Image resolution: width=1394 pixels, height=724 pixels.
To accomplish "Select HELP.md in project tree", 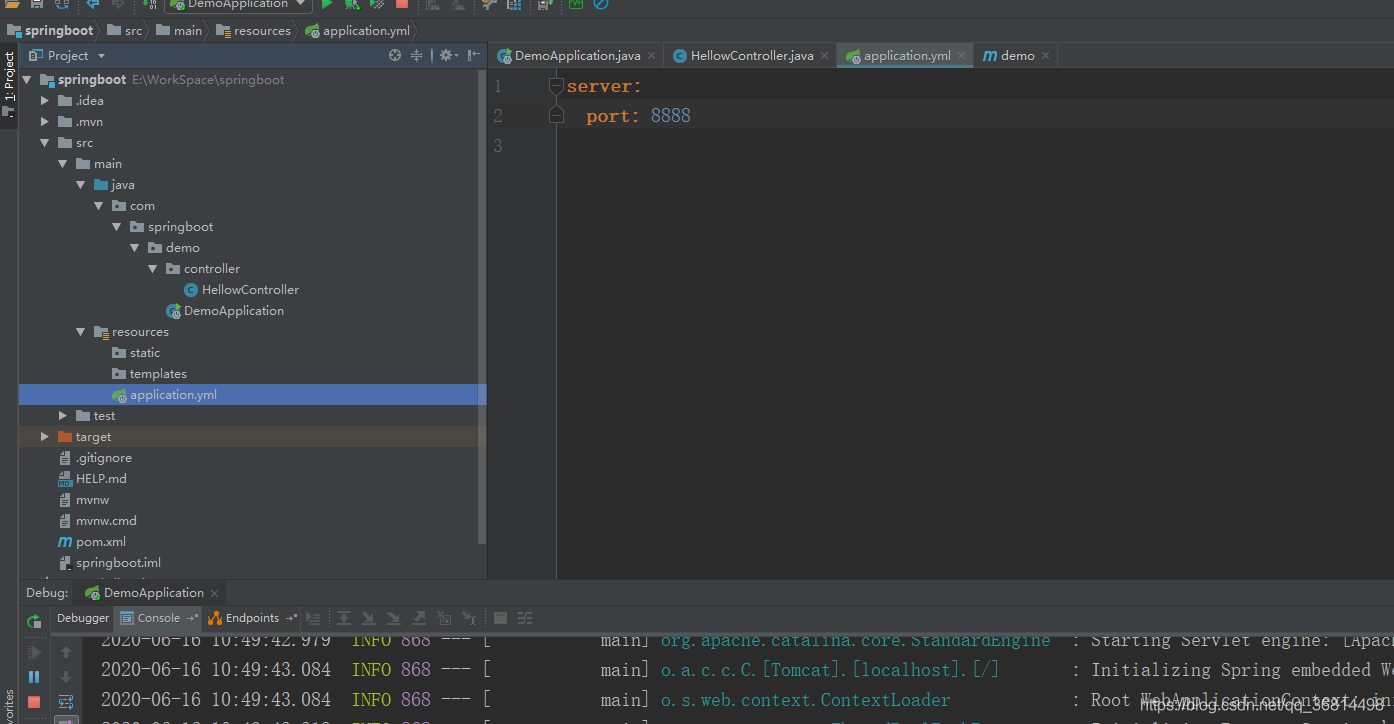I will 92,479.
